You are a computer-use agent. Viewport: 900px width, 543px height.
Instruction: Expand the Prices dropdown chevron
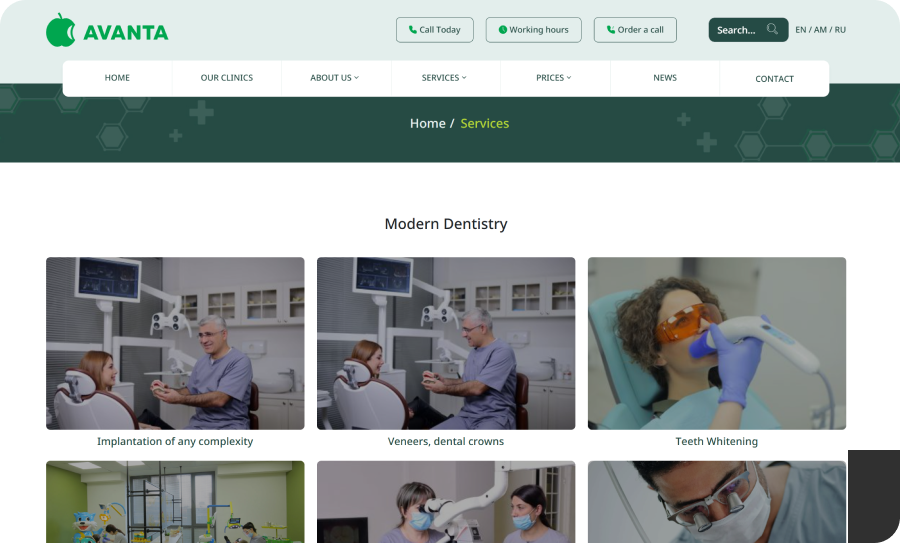[x=569, y=77]
